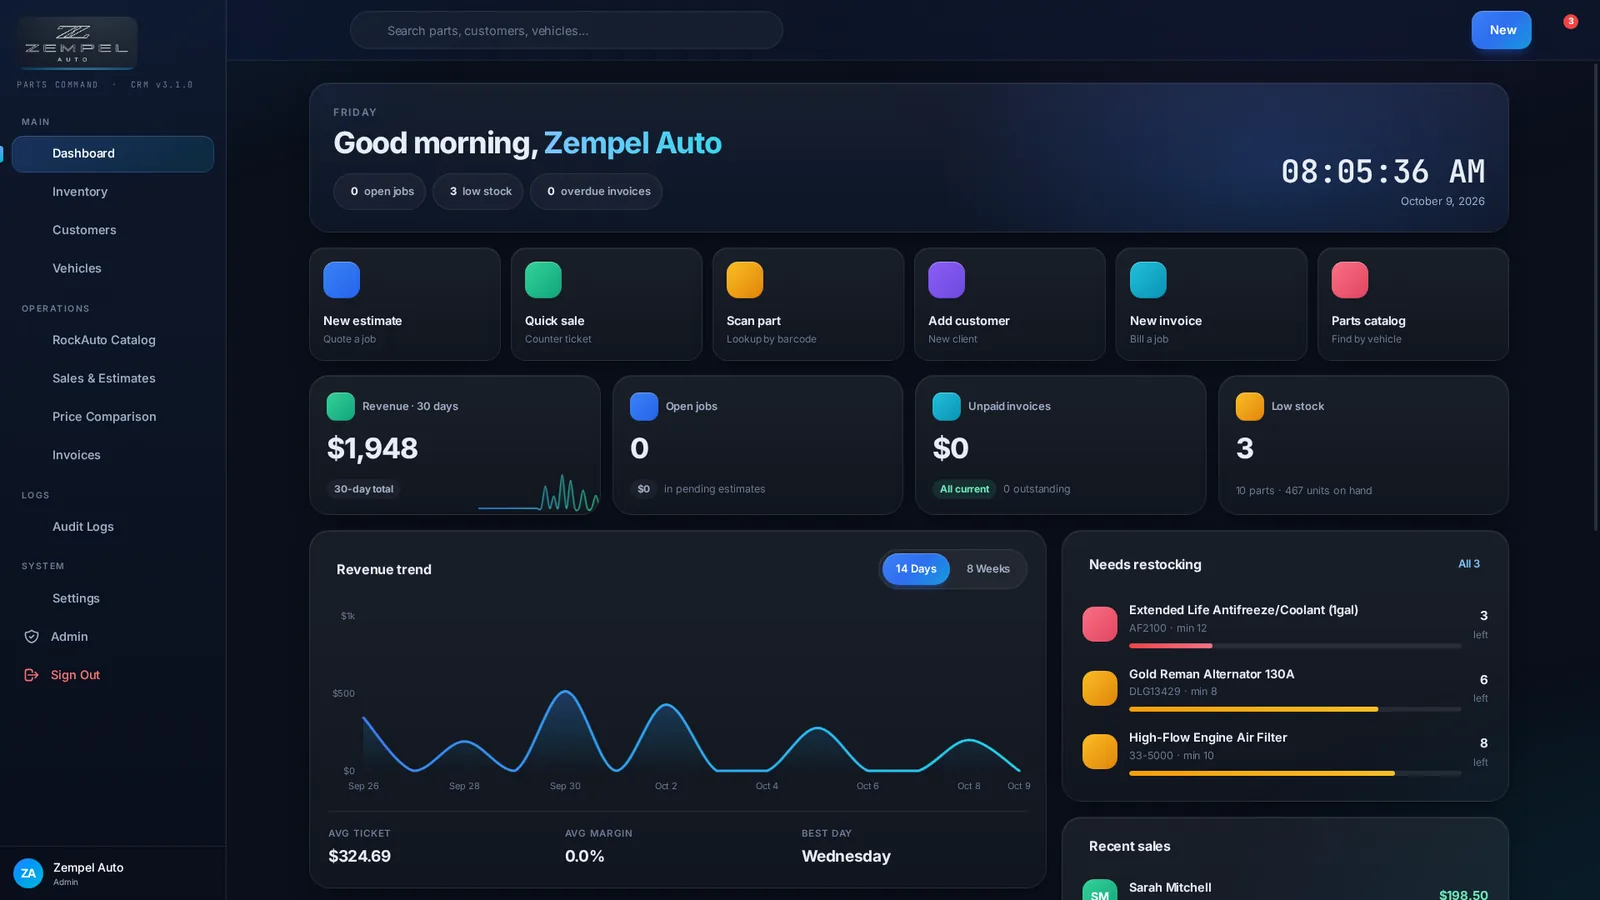Click the Sign Out arrow icon
Viewport: 1600px width, 900px height.
(x=31, y=675)
